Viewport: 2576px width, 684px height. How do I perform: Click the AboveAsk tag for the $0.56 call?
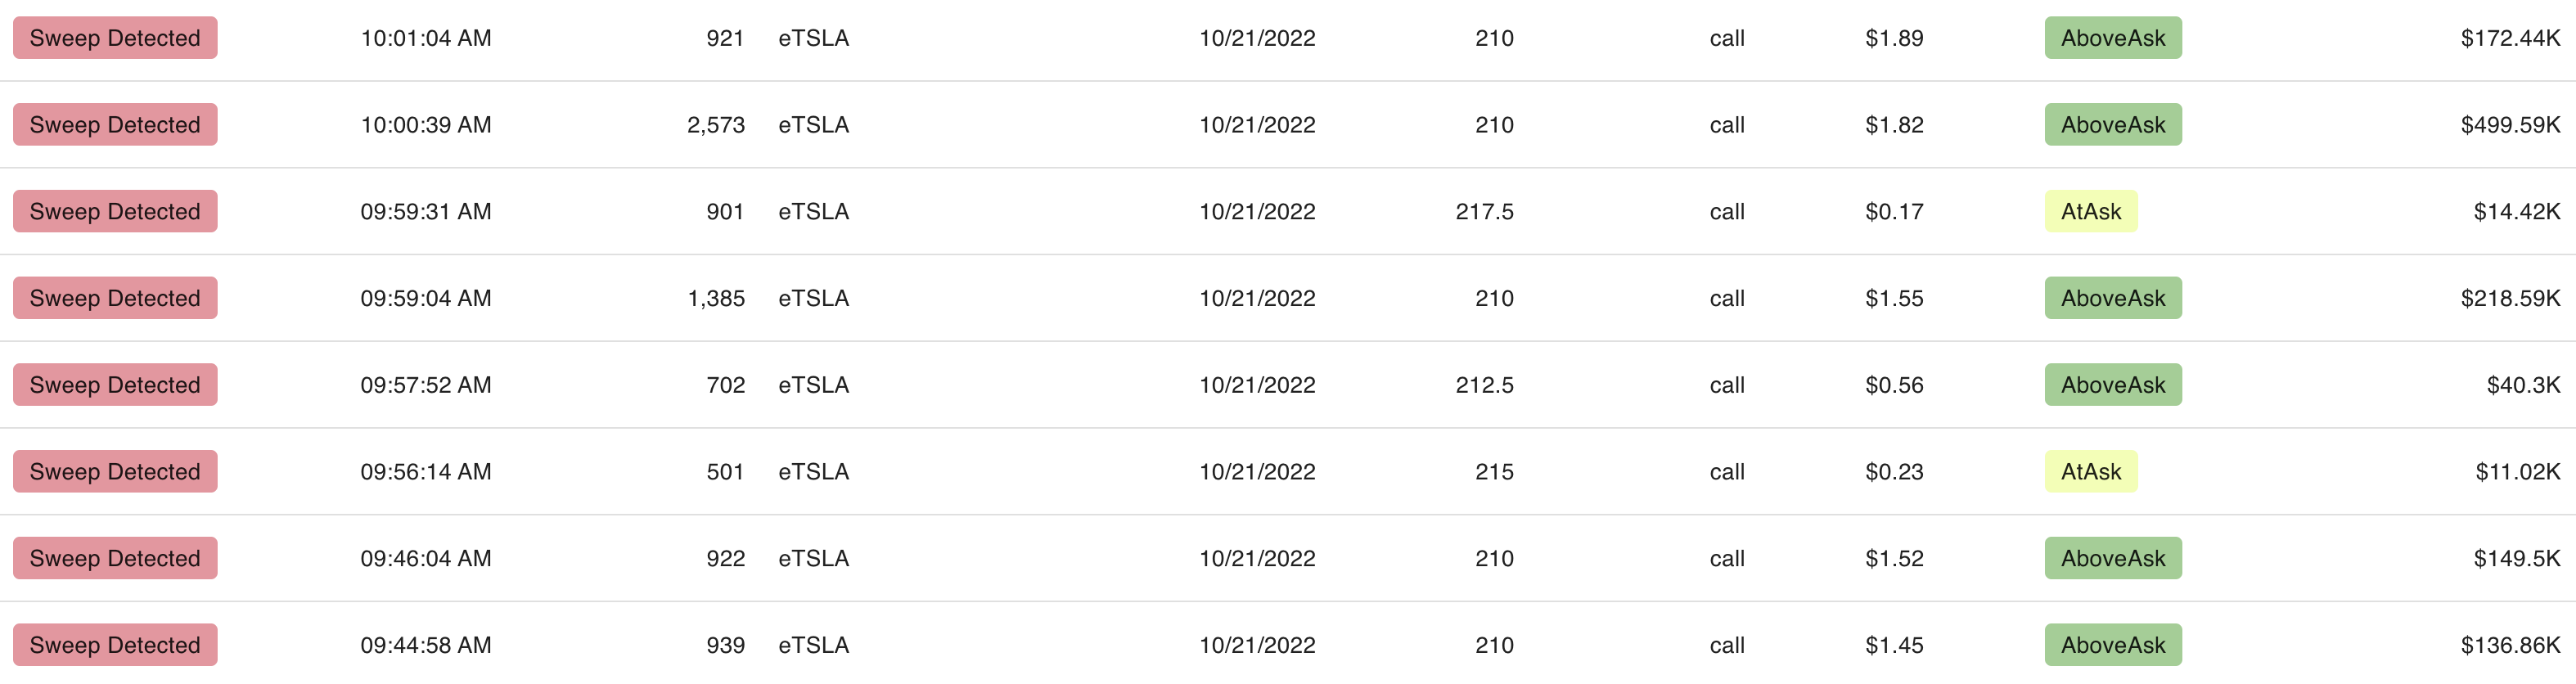[2112, 385]
